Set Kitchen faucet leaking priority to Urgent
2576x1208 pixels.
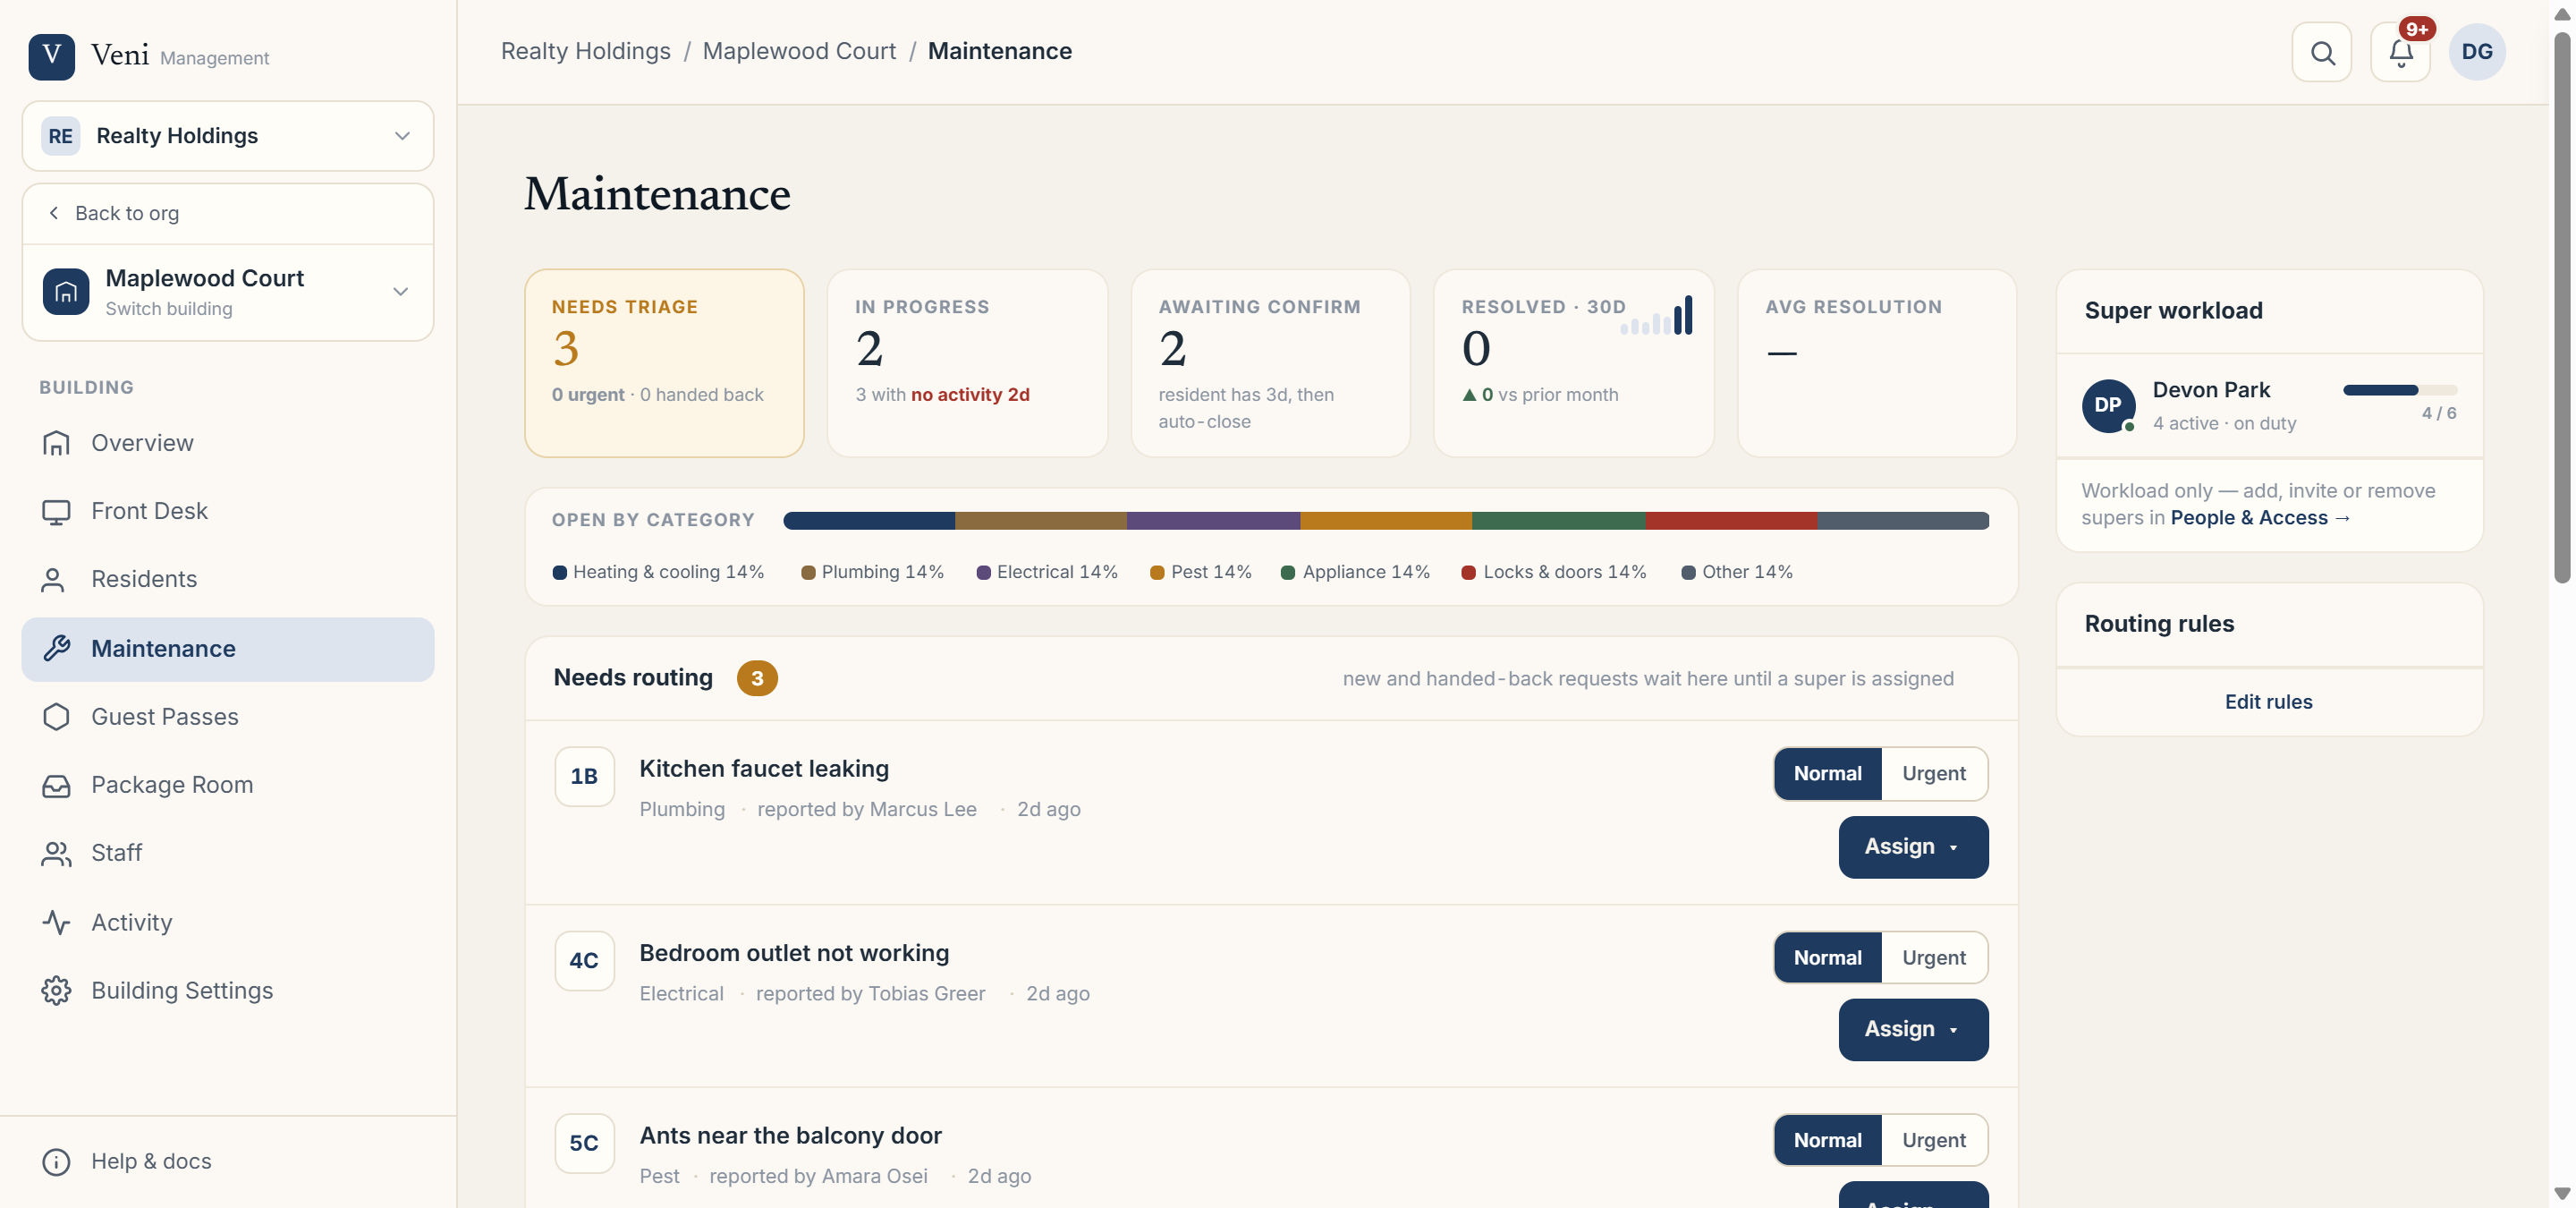tap(1933, 773)
